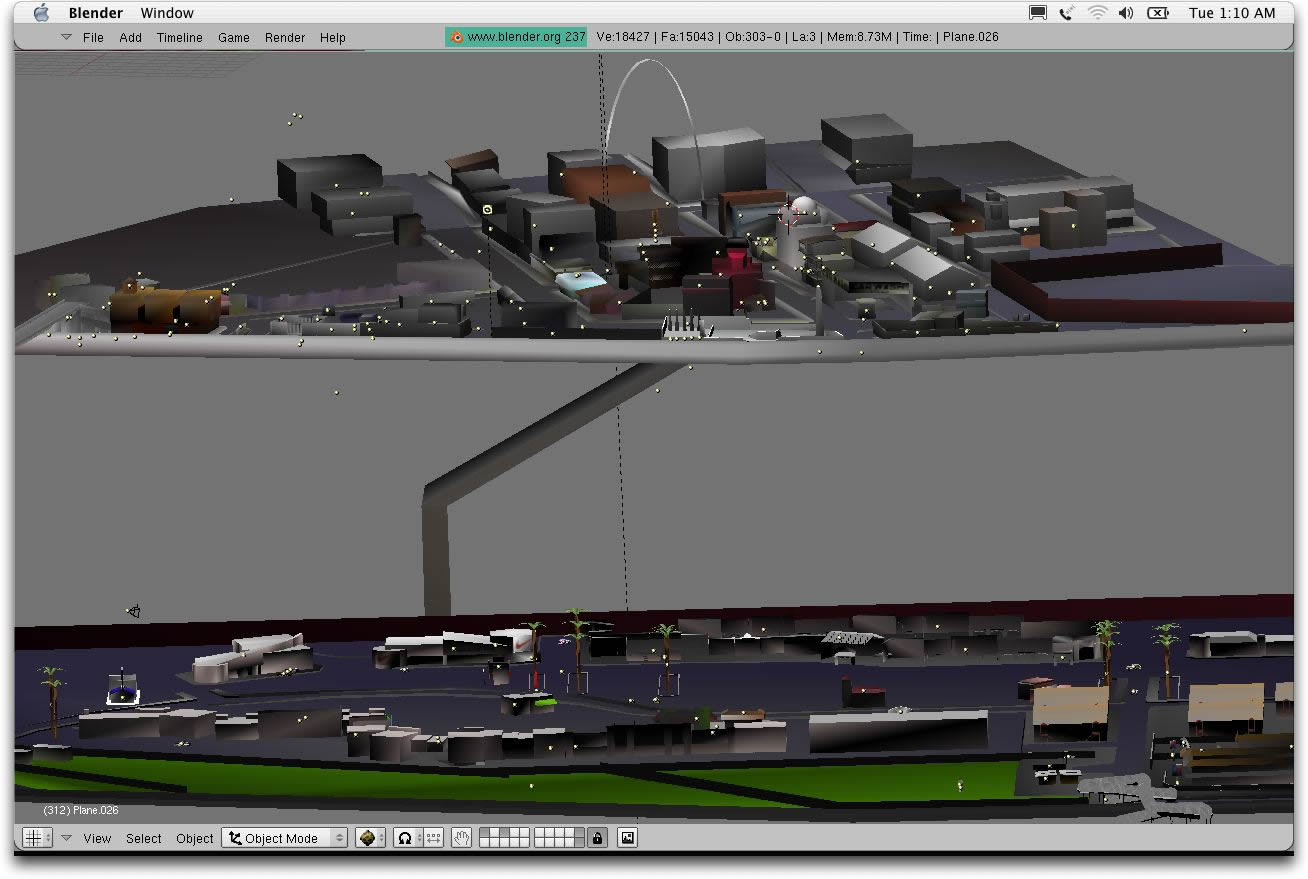Click the rotation/scaling pivot icon
Image resolution: width=1308 pixels, height=879 pixels.
pyautogui.click(x=405, y=838)
